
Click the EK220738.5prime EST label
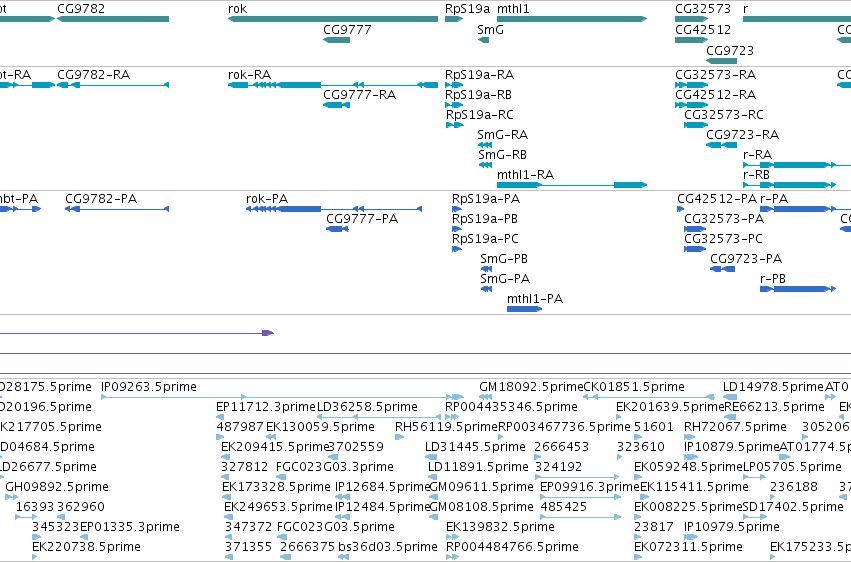86,547
